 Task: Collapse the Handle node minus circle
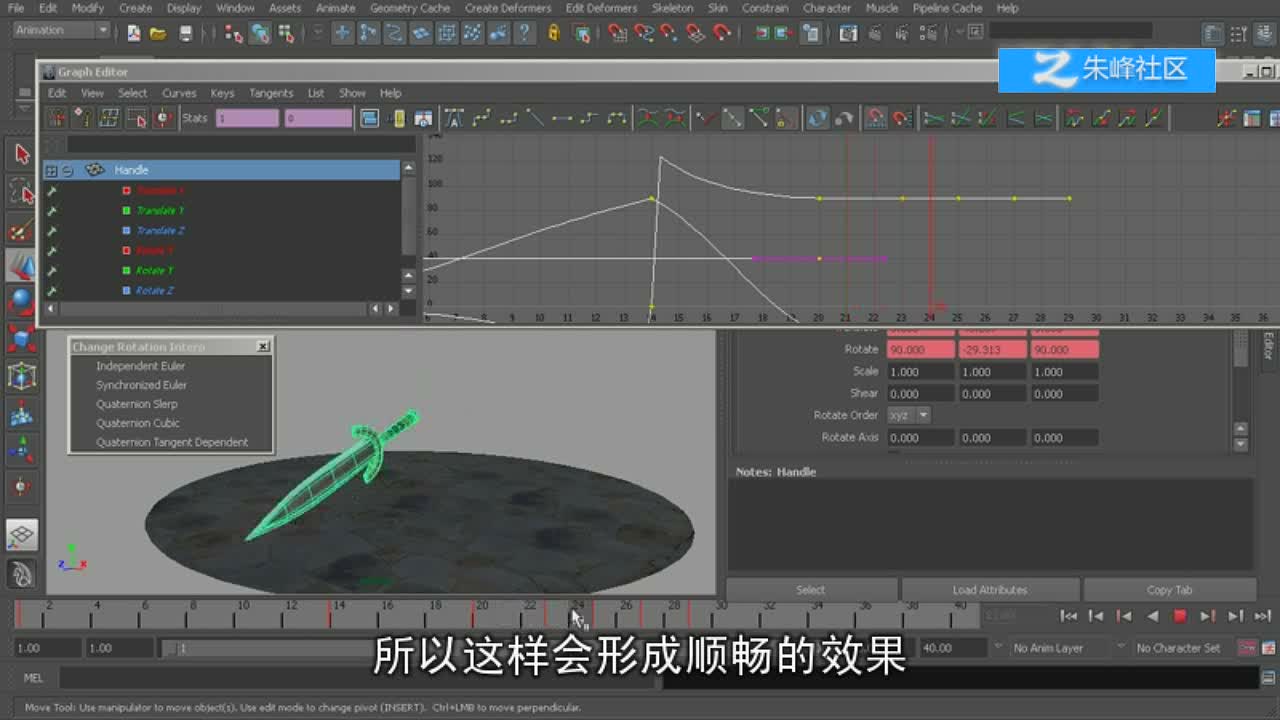coord(67,171)
